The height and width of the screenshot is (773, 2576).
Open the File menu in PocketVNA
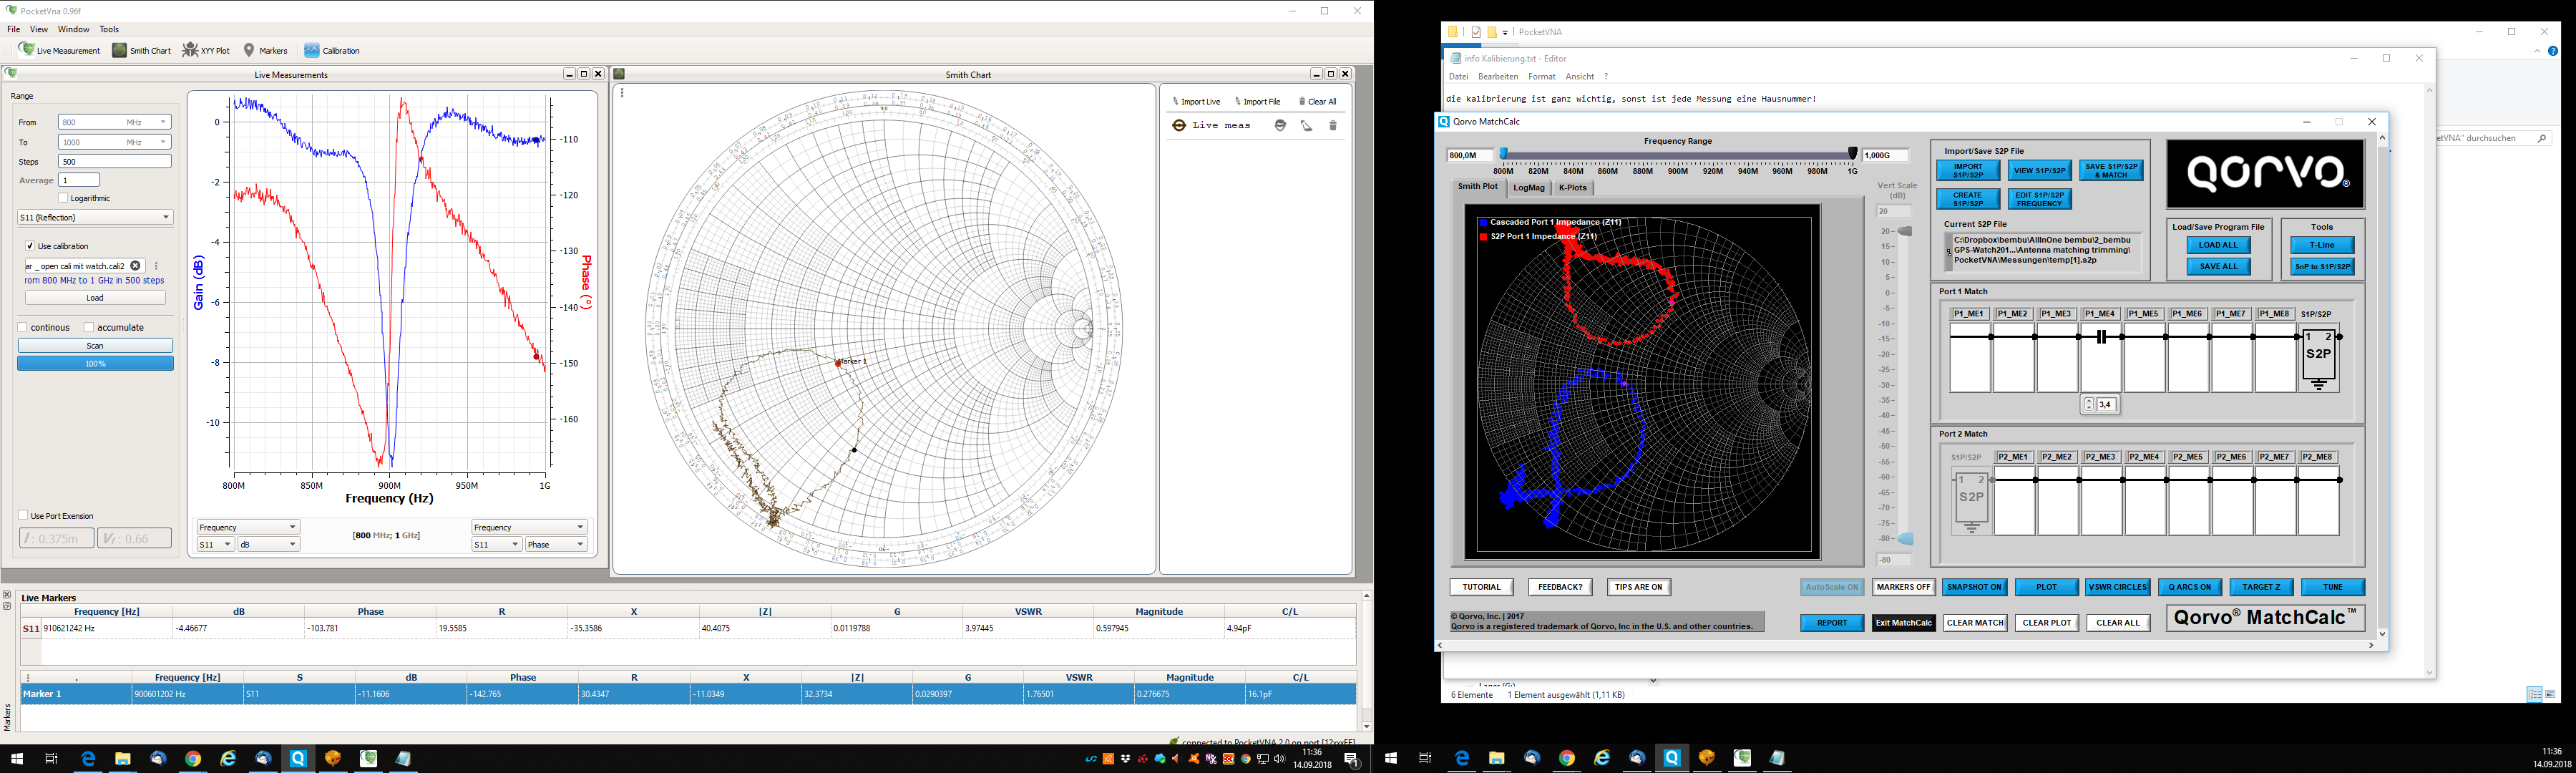tap(14, 29)
